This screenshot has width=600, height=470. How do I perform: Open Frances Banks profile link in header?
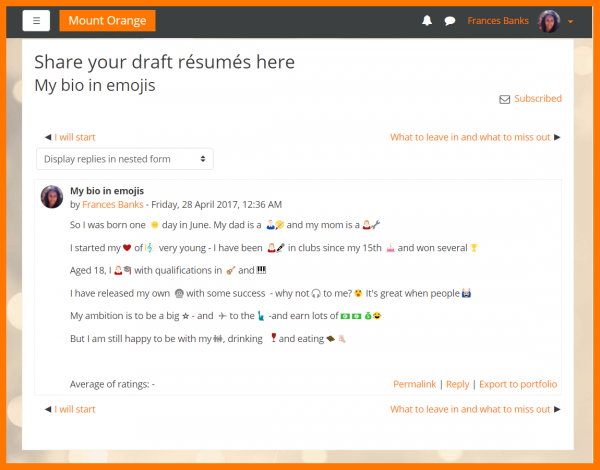point(498,21)
